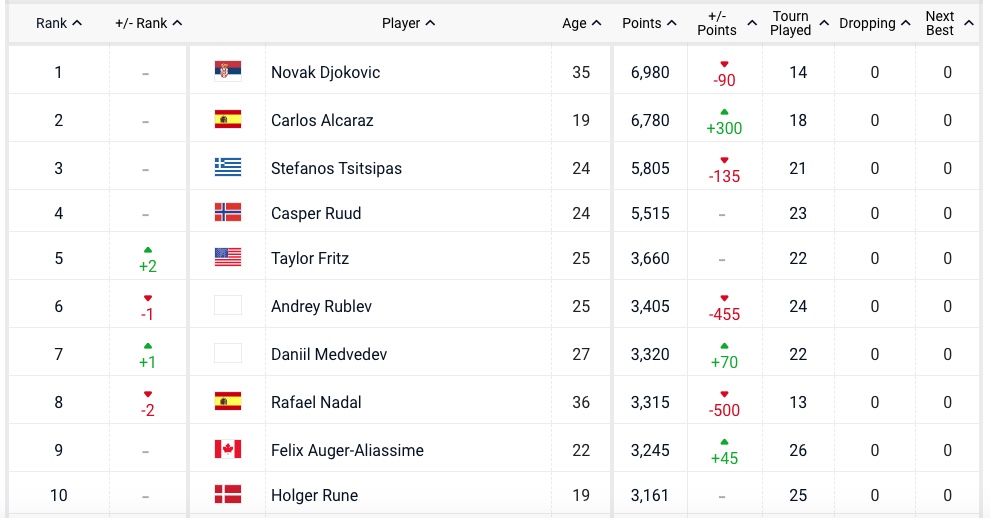Sort by Points column header
Screen dimensions: 990x518
648,23
